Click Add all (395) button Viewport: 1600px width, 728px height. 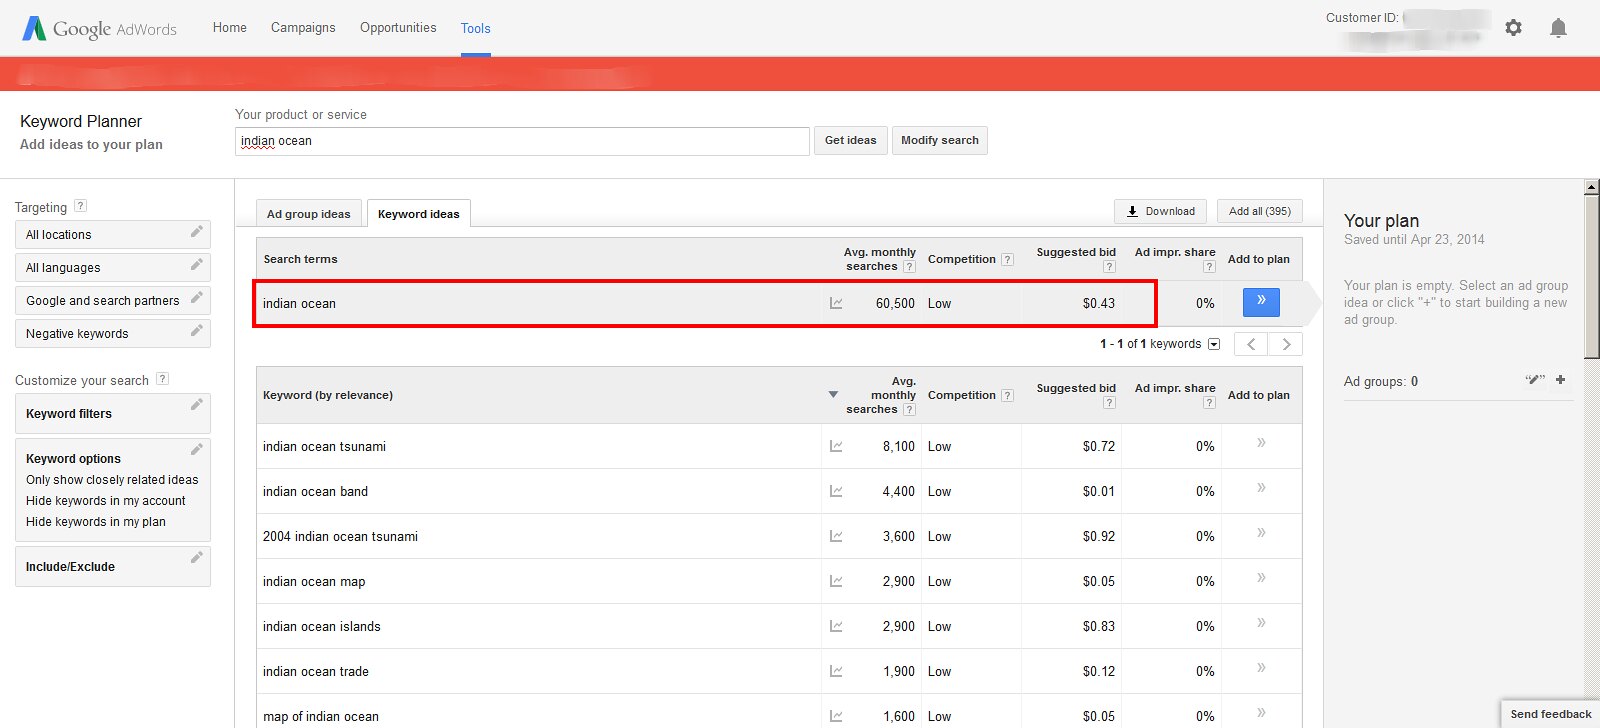click(1259, 211)
